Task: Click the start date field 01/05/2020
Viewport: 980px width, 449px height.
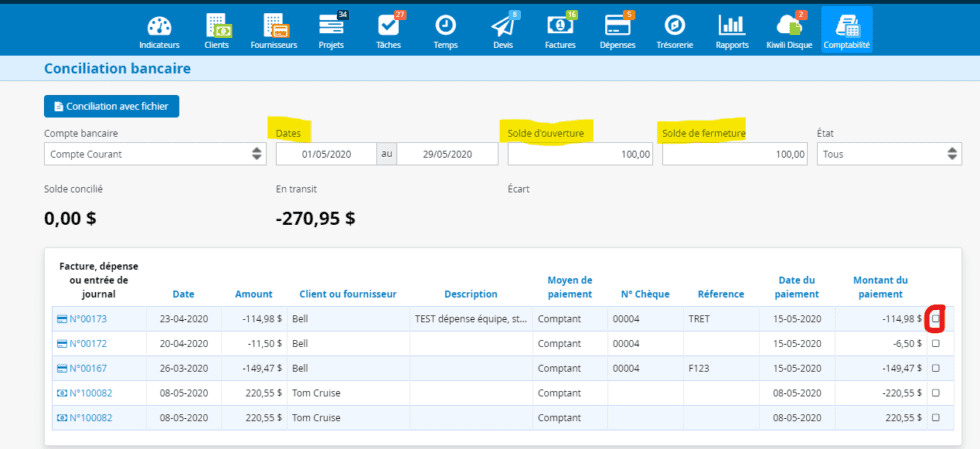Action: click(x=325, y=154)
